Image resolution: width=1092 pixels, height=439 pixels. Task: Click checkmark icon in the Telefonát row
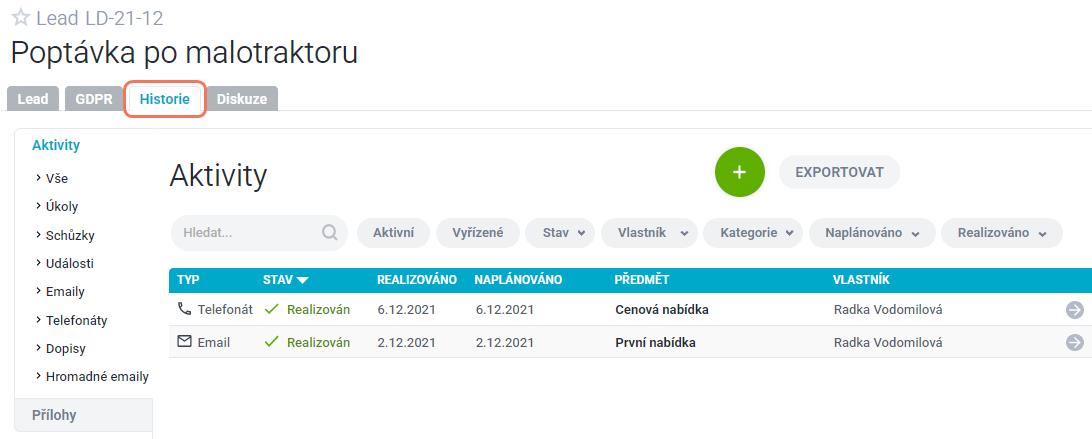point(272,309)
